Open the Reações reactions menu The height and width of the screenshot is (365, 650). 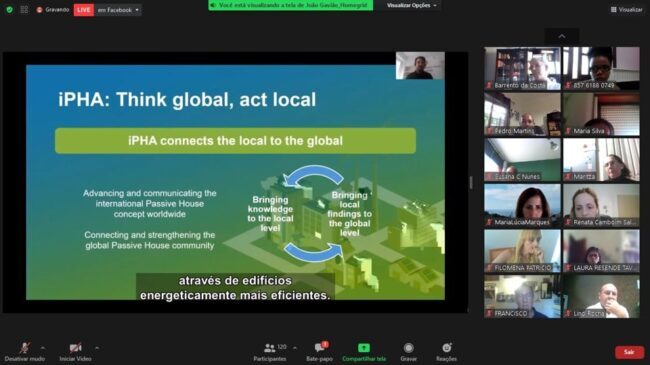click(446, 352)
